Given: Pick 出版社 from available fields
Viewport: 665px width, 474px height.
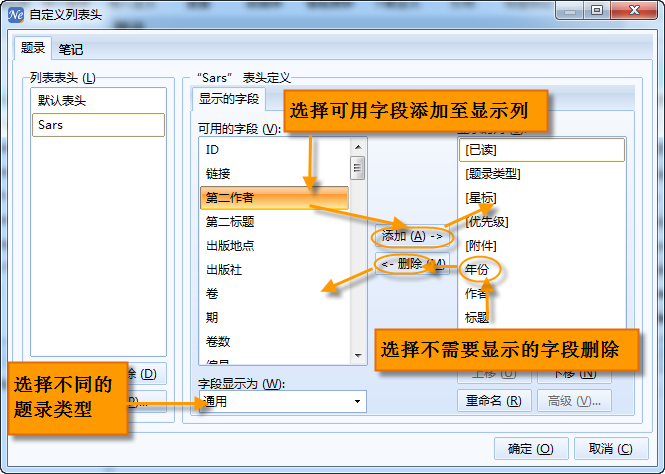Looking at the screenshot, I should pyautogui.click(x=274, y=270).
